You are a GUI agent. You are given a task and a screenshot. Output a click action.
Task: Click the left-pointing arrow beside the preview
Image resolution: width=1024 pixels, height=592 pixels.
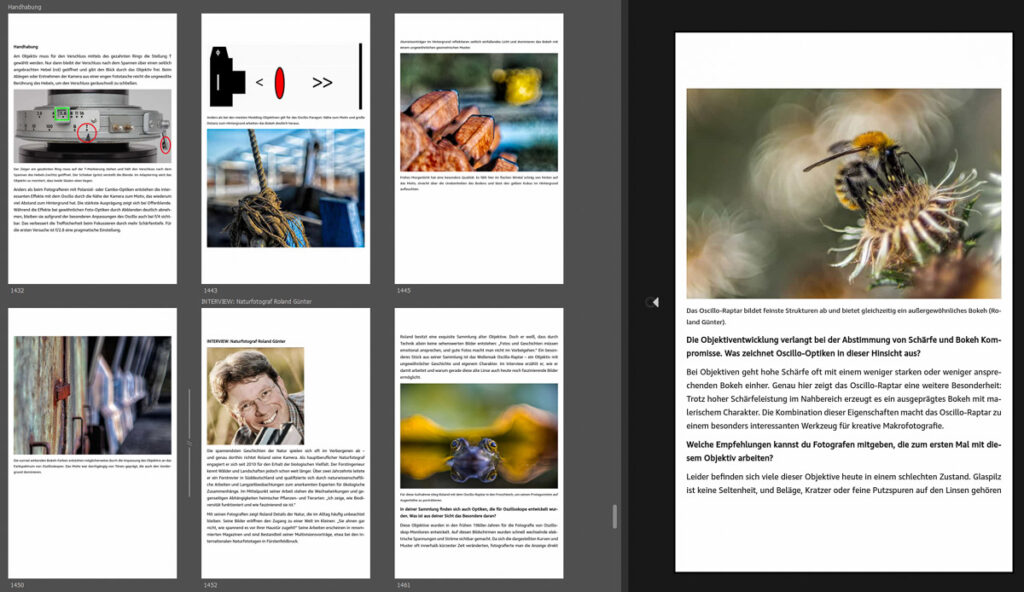point(655,302)
